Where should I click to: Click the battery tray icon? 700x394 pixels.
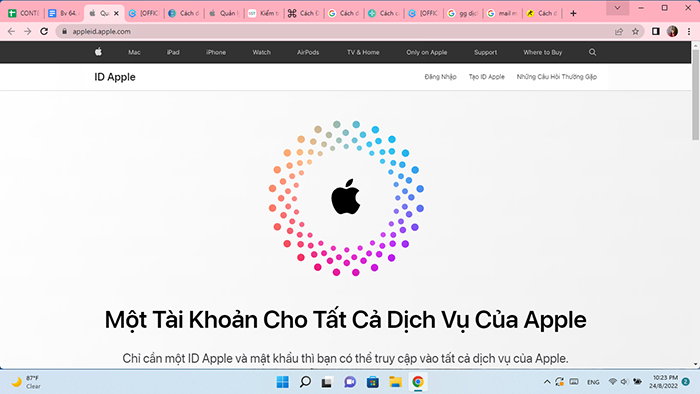(x=638, y=382)
